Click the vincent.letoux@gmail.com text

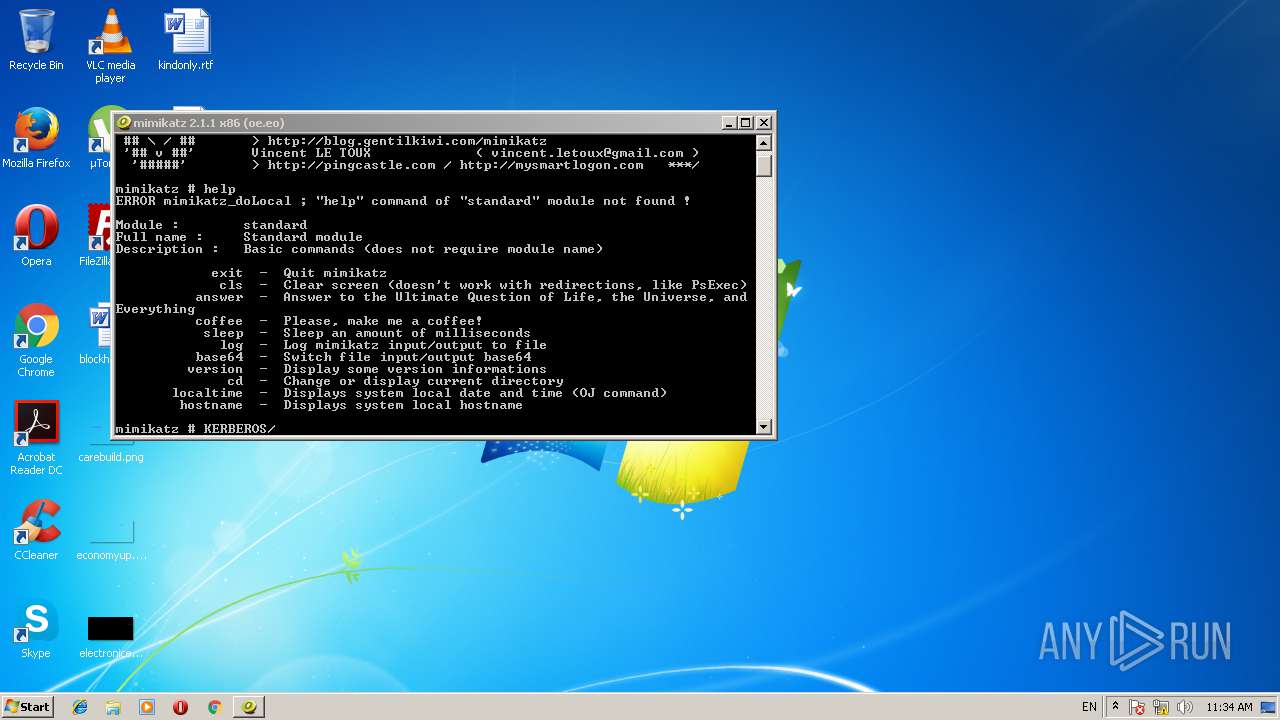tap(587, 153)
